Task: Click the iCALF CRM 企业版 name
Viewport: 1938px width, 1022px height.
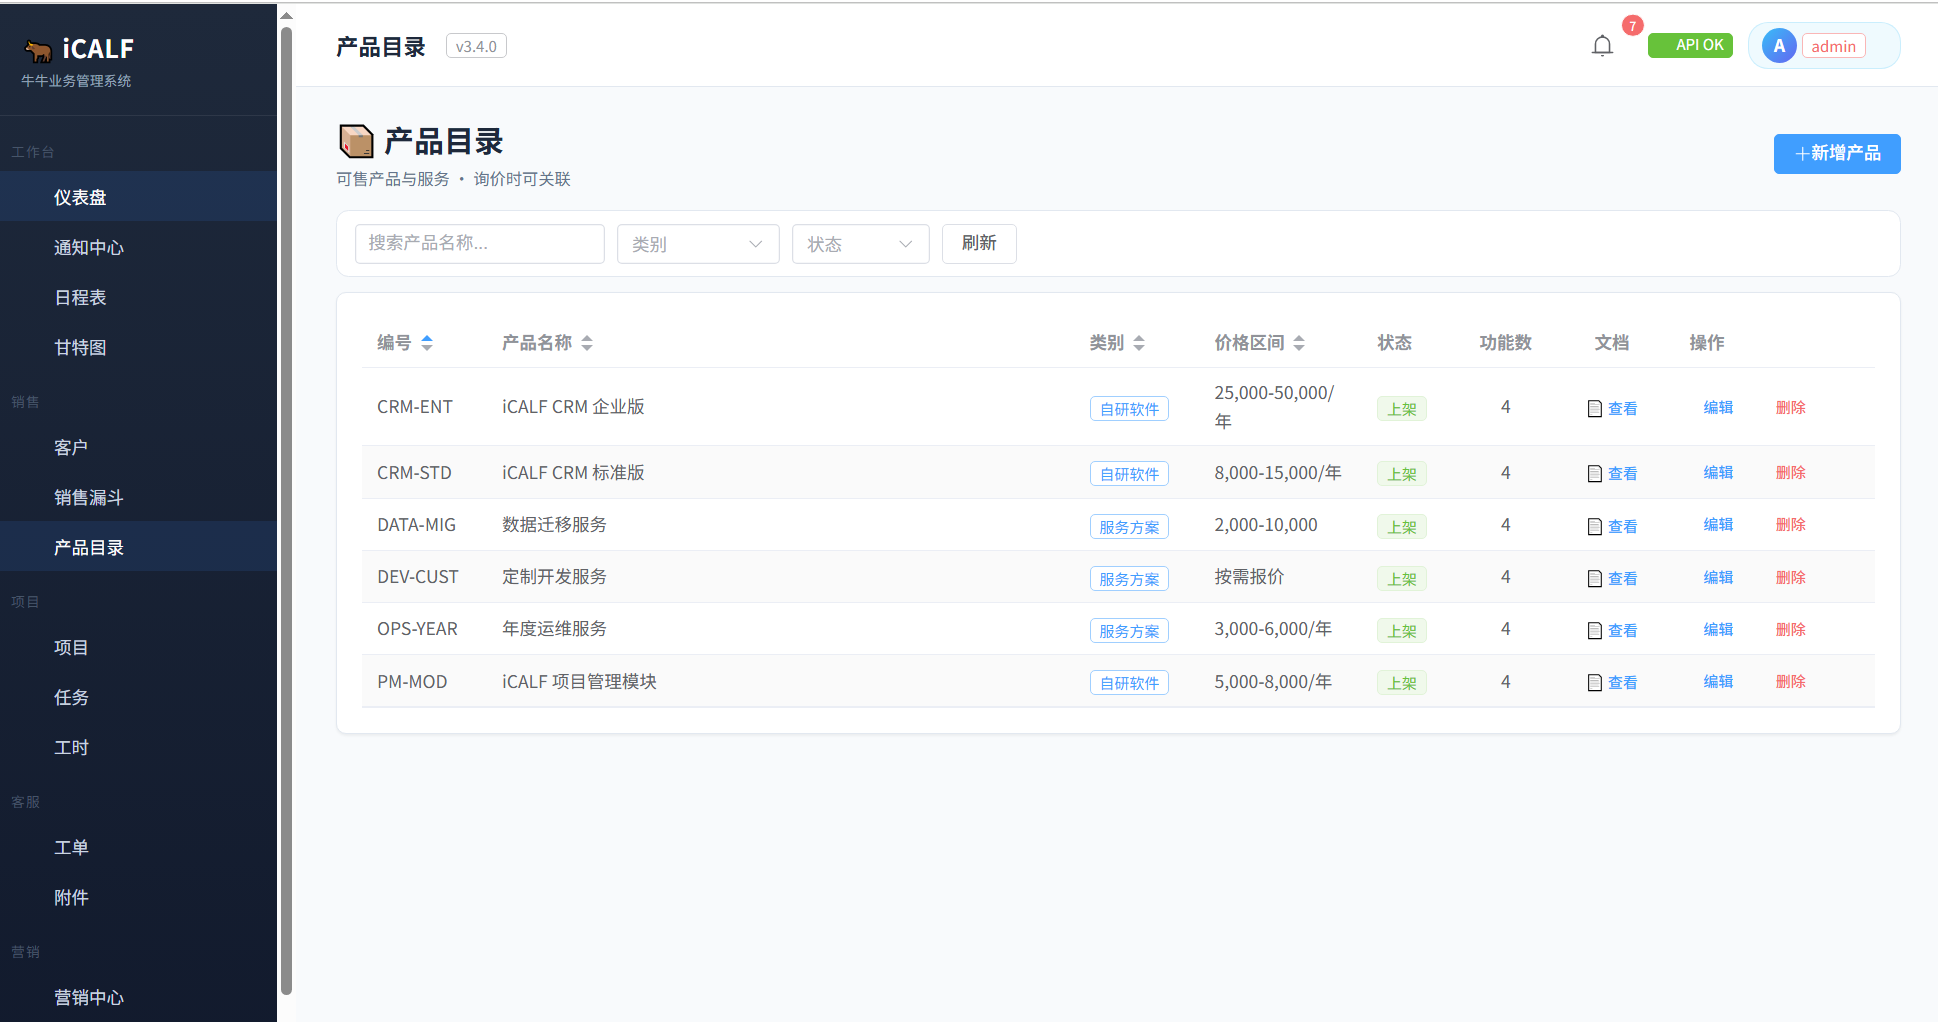Action: click(573, 407)
